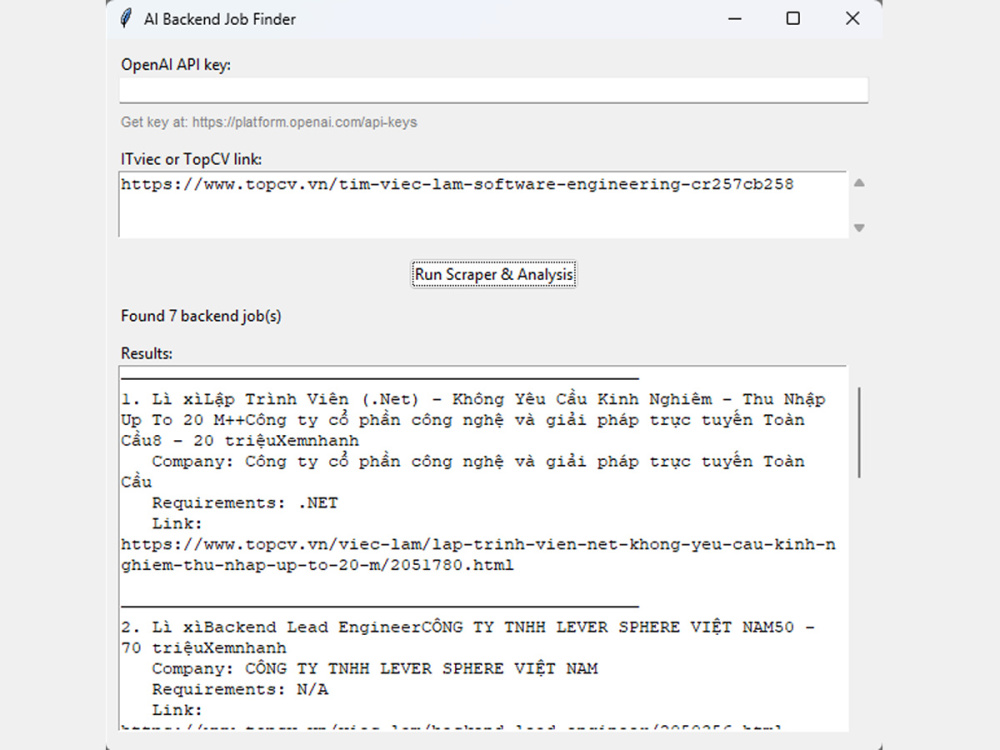Click the feather app icon in title bar
This screenshot has height=750, width=1000.
(x=126, y=18)
